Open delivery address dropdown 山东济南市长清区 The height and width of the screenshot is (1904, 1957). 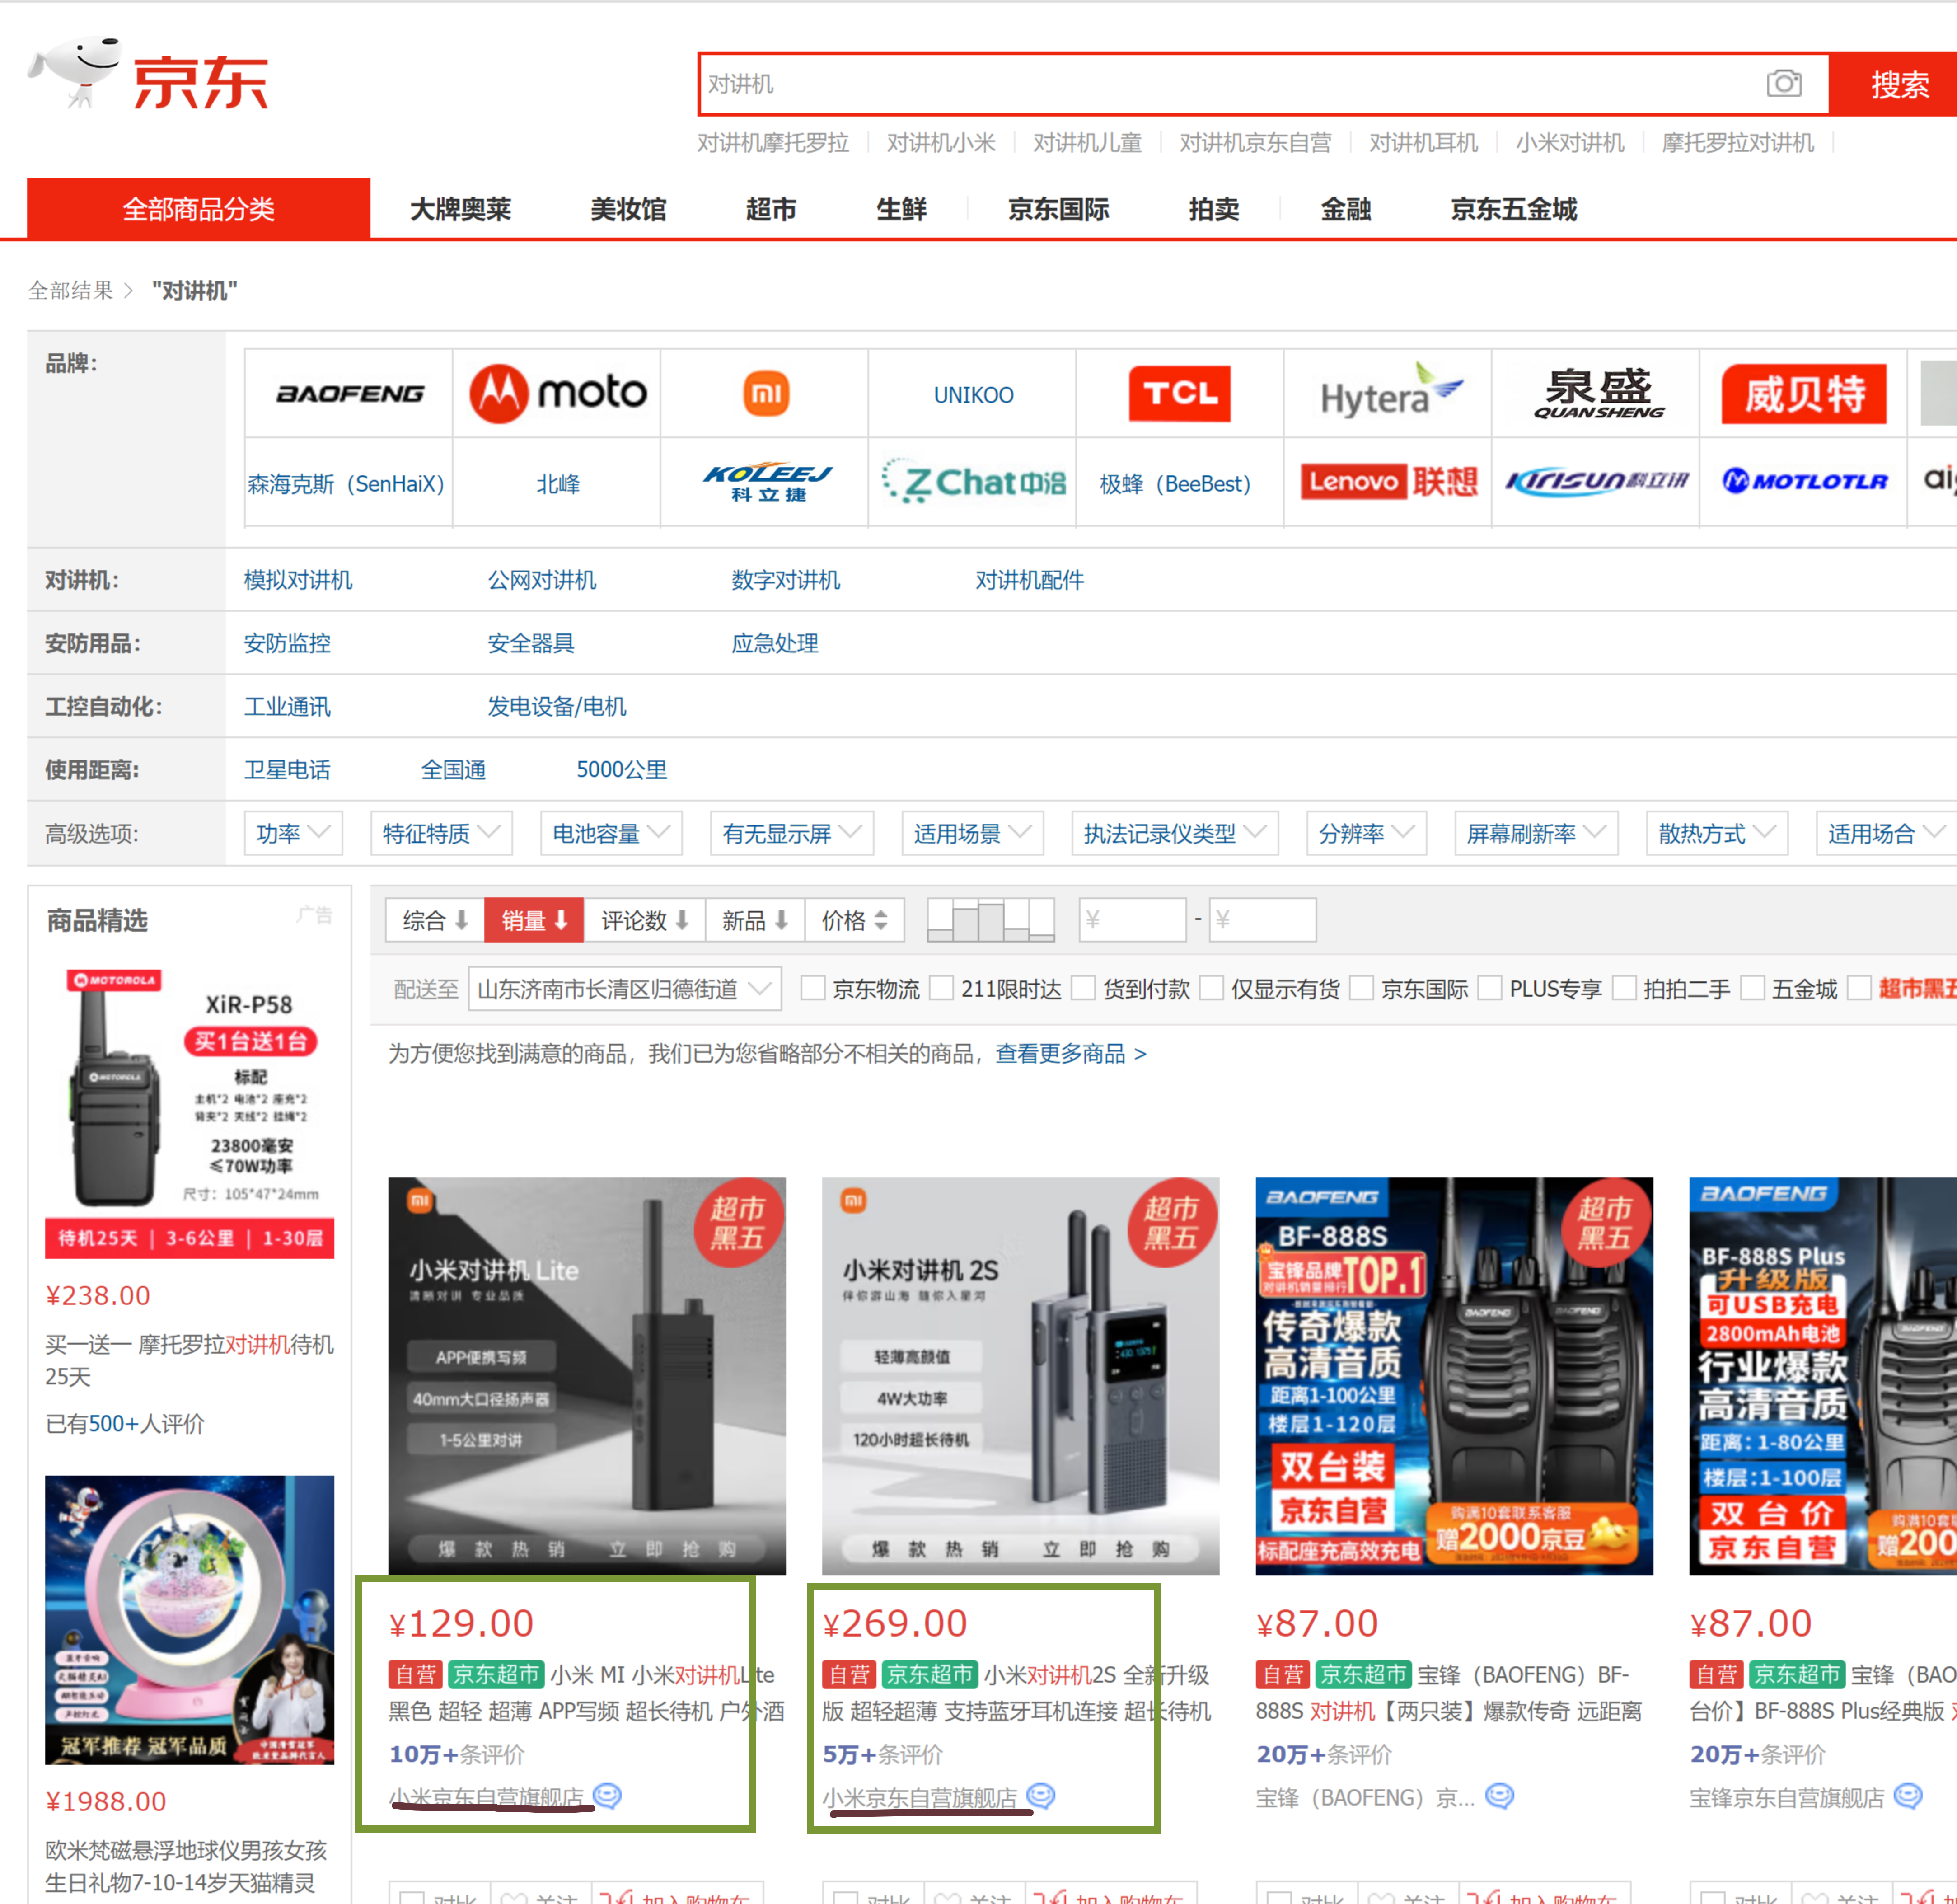(x=625, y=989)
